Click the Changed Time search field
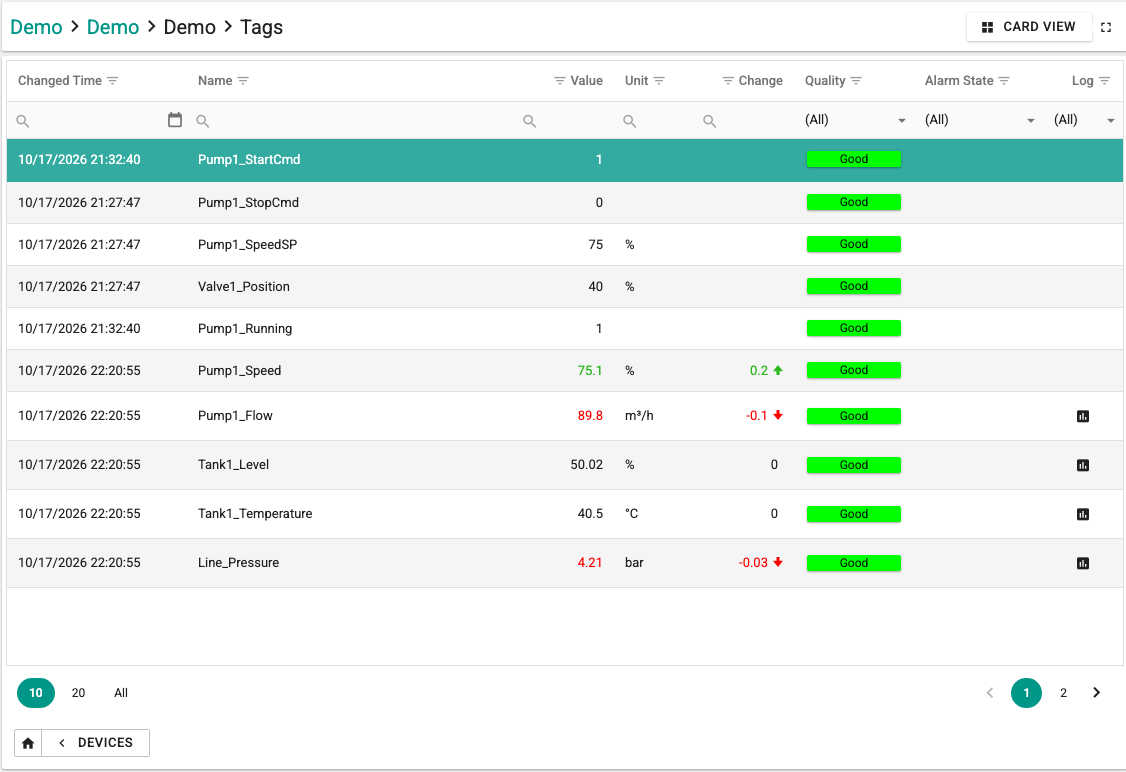1126x772 pixels. pos(97,121)
